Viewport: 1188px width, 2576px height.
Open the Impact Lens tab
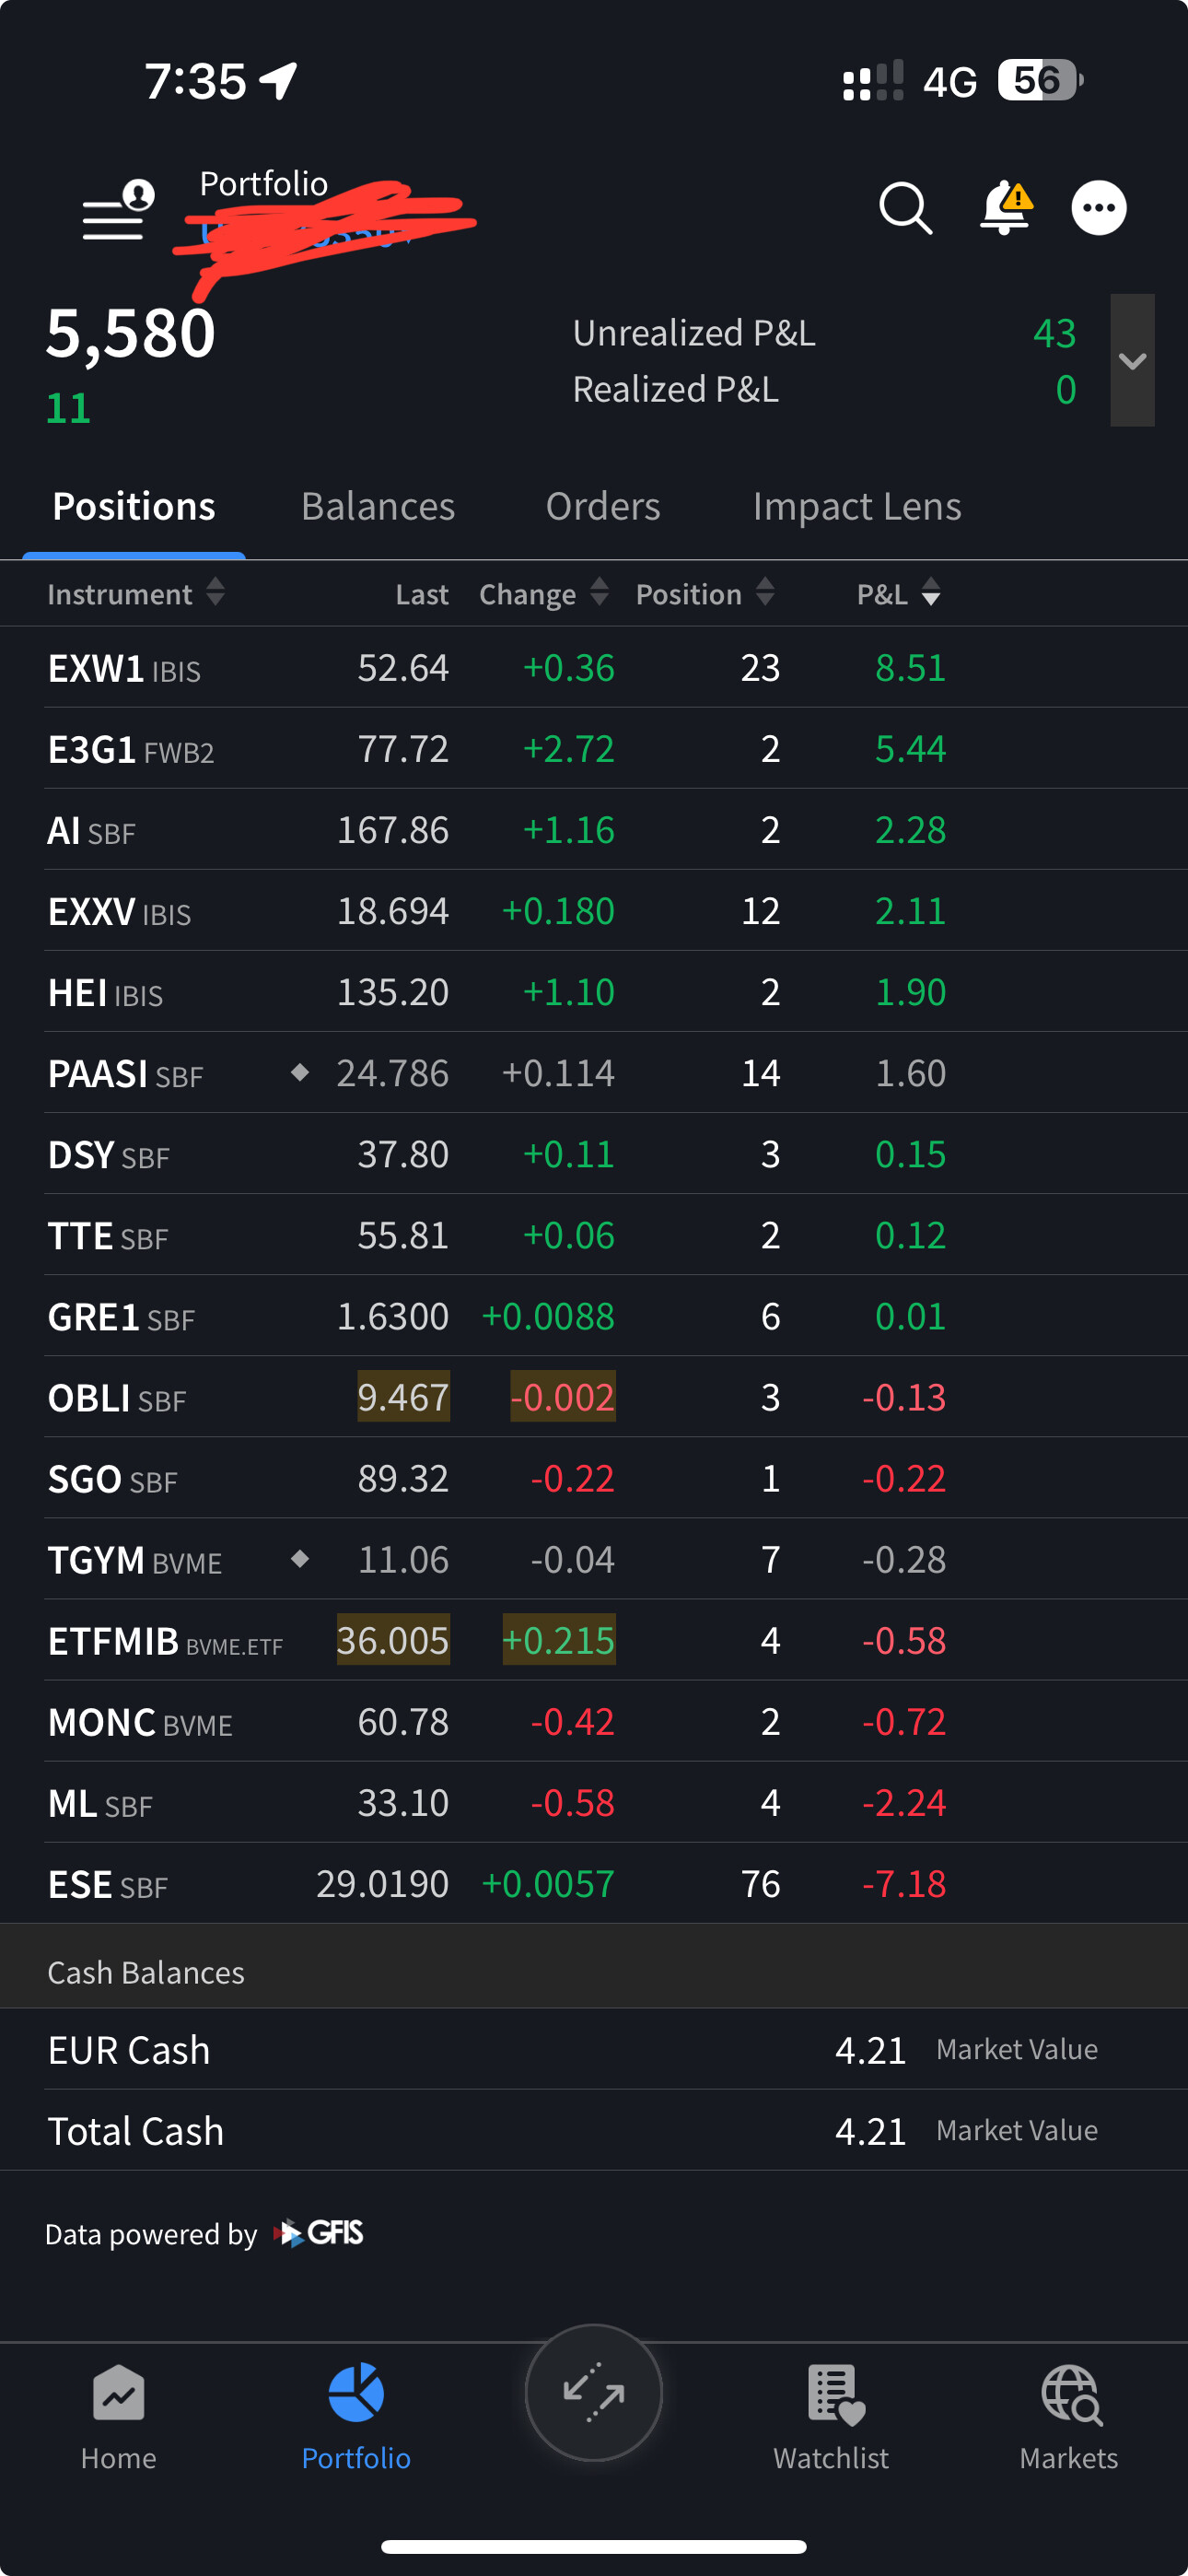857,507
